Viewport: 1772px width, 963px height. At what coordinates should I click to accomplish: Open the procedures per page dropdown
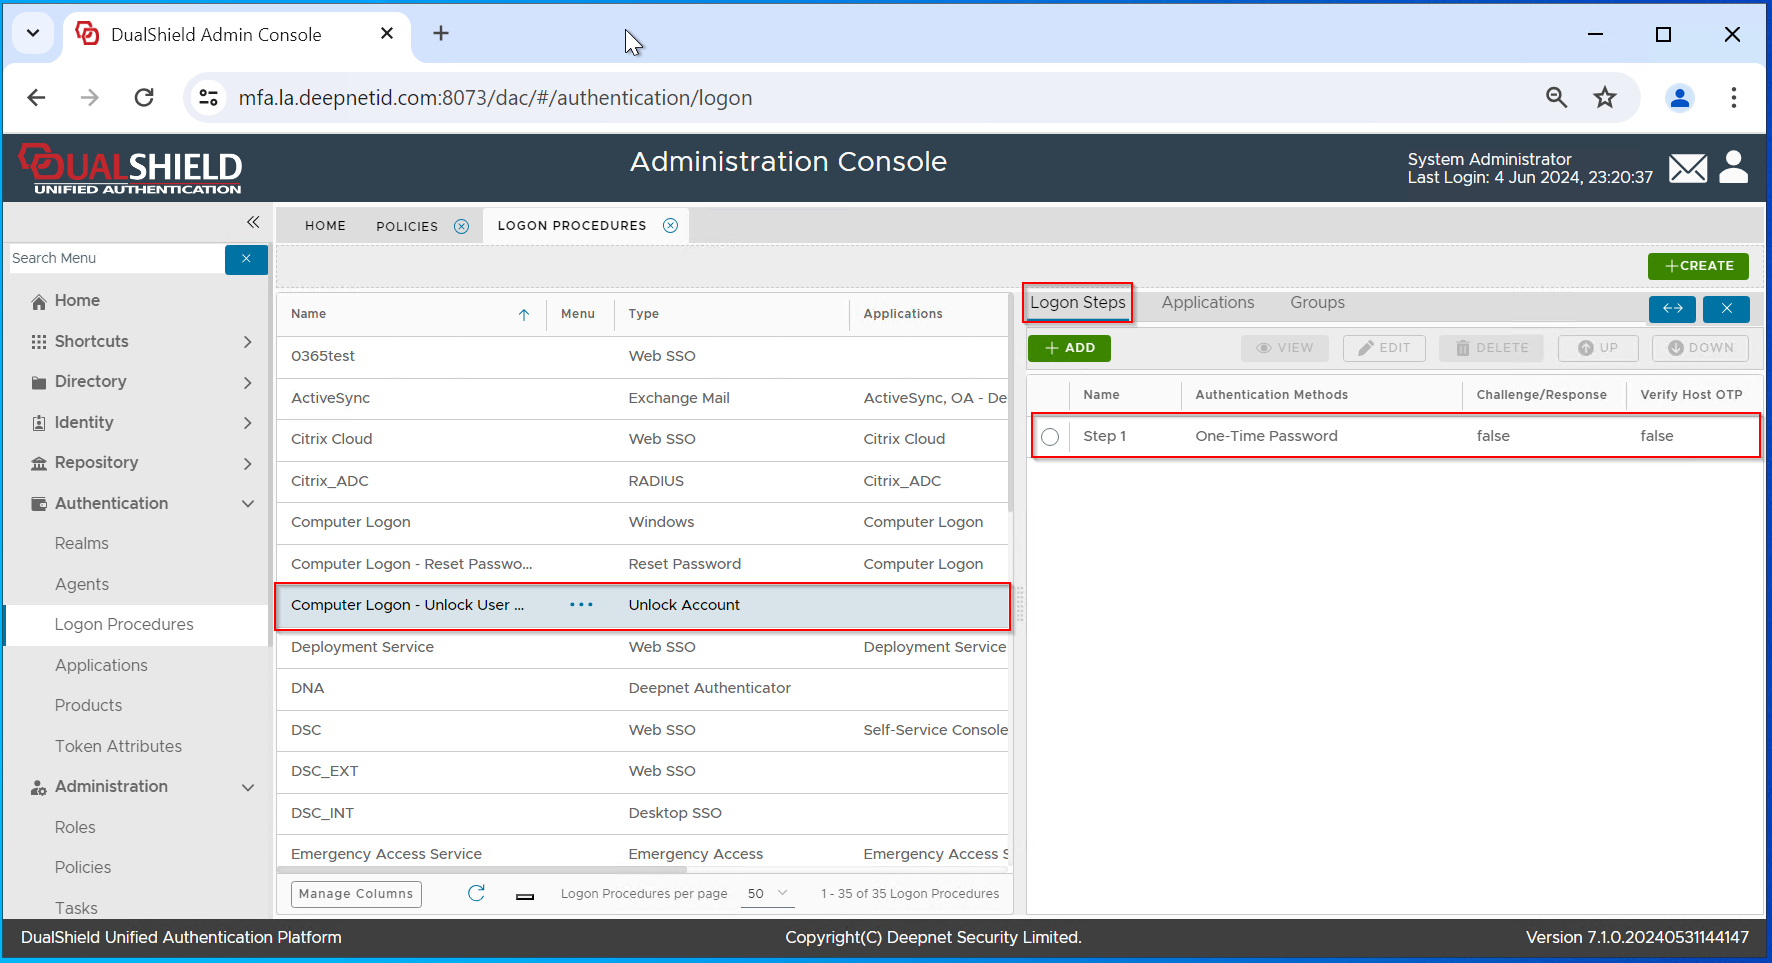pyautogui.click(x=767, y=893)
